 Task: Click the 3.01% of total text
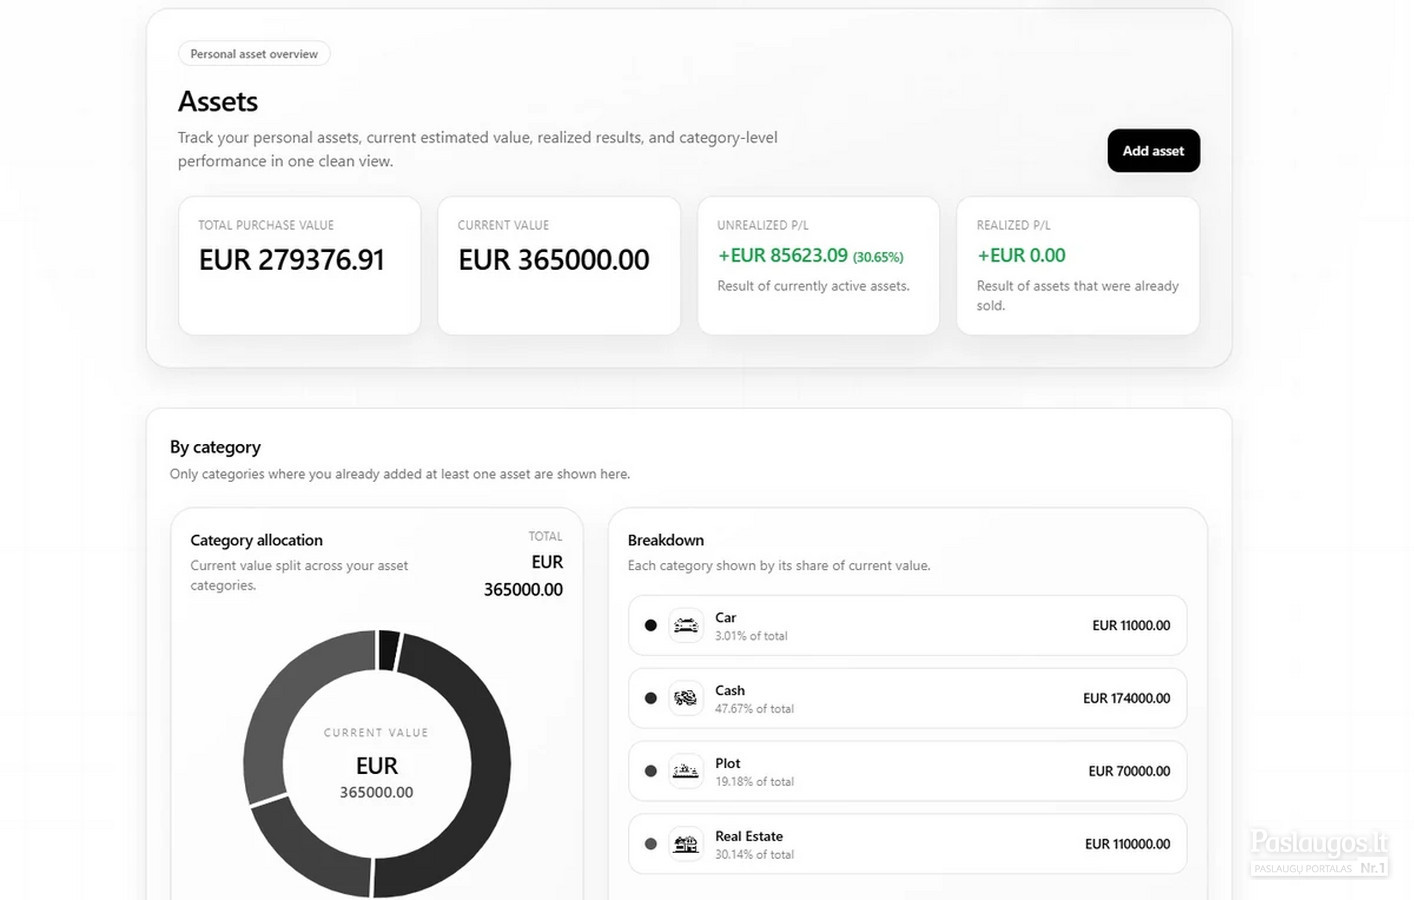[751, 636]
